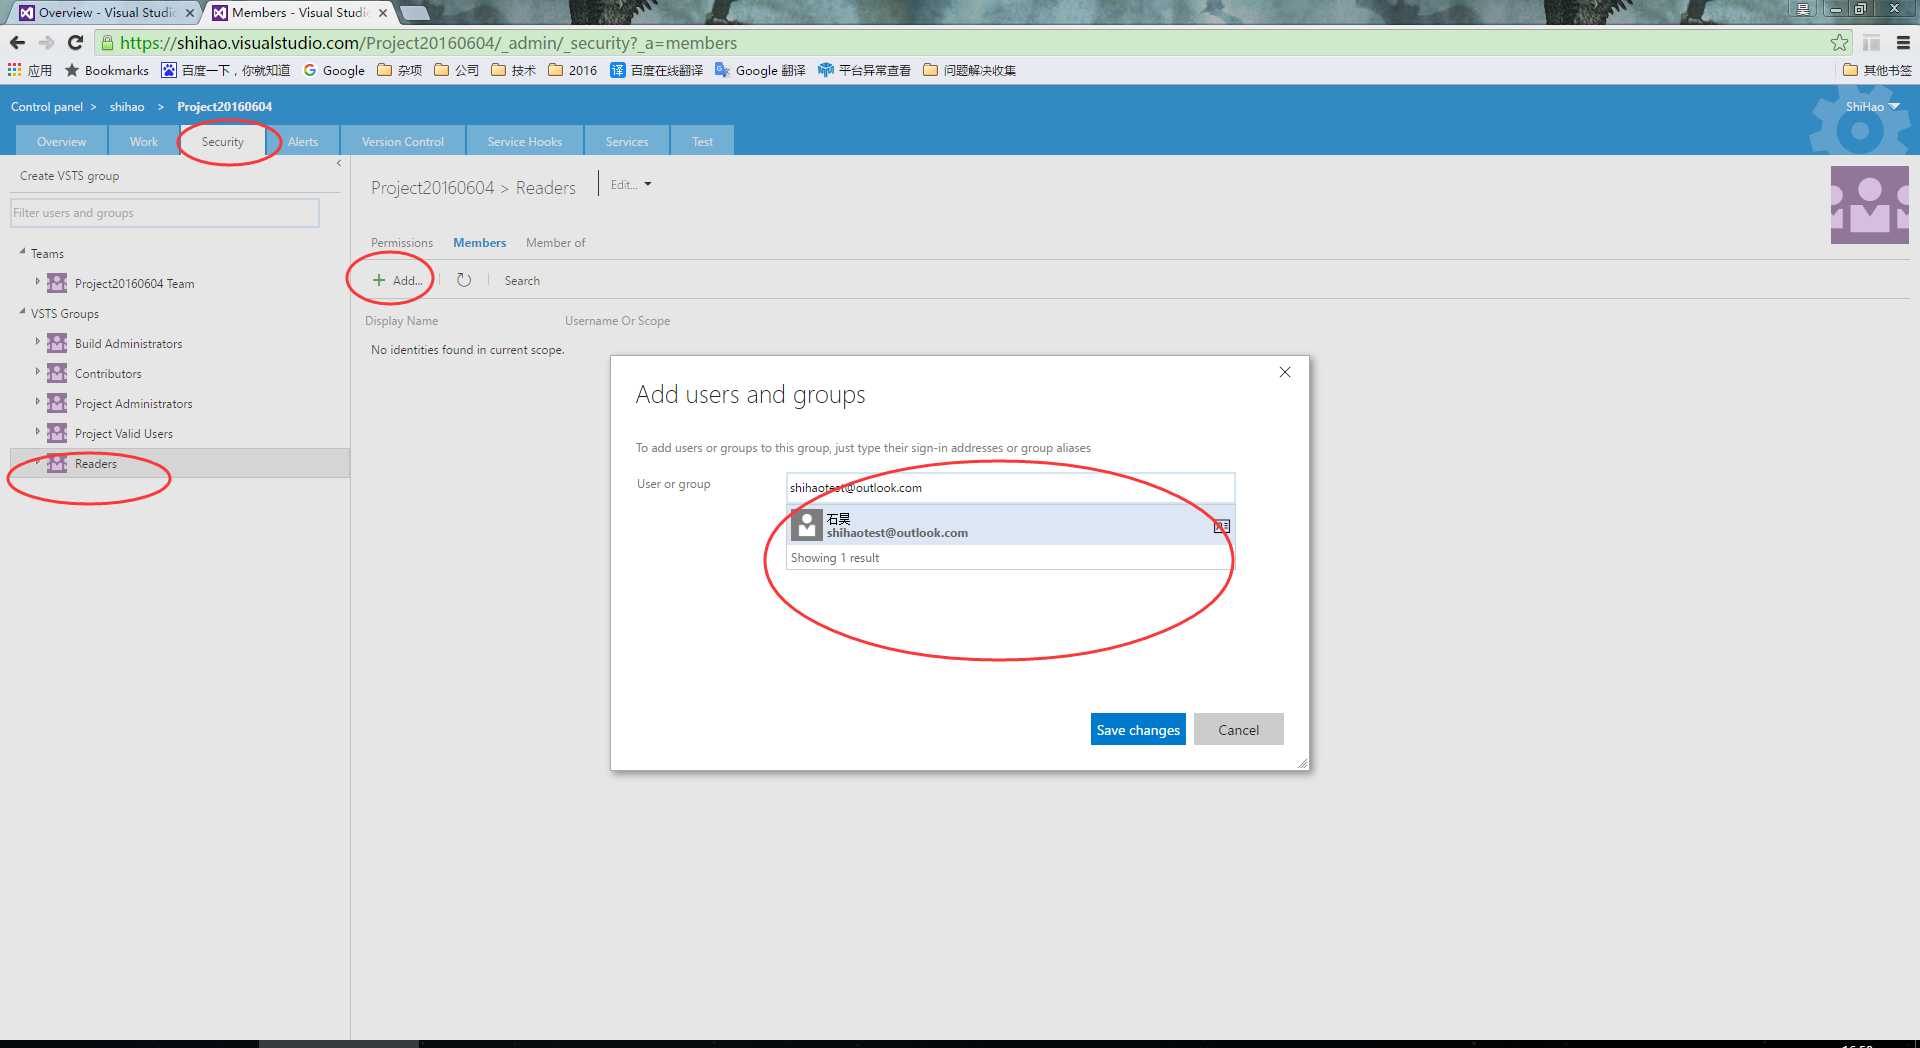Click the Readers group avatar image
This screenshot has width=1920, height=1048.
point(1869,205)
